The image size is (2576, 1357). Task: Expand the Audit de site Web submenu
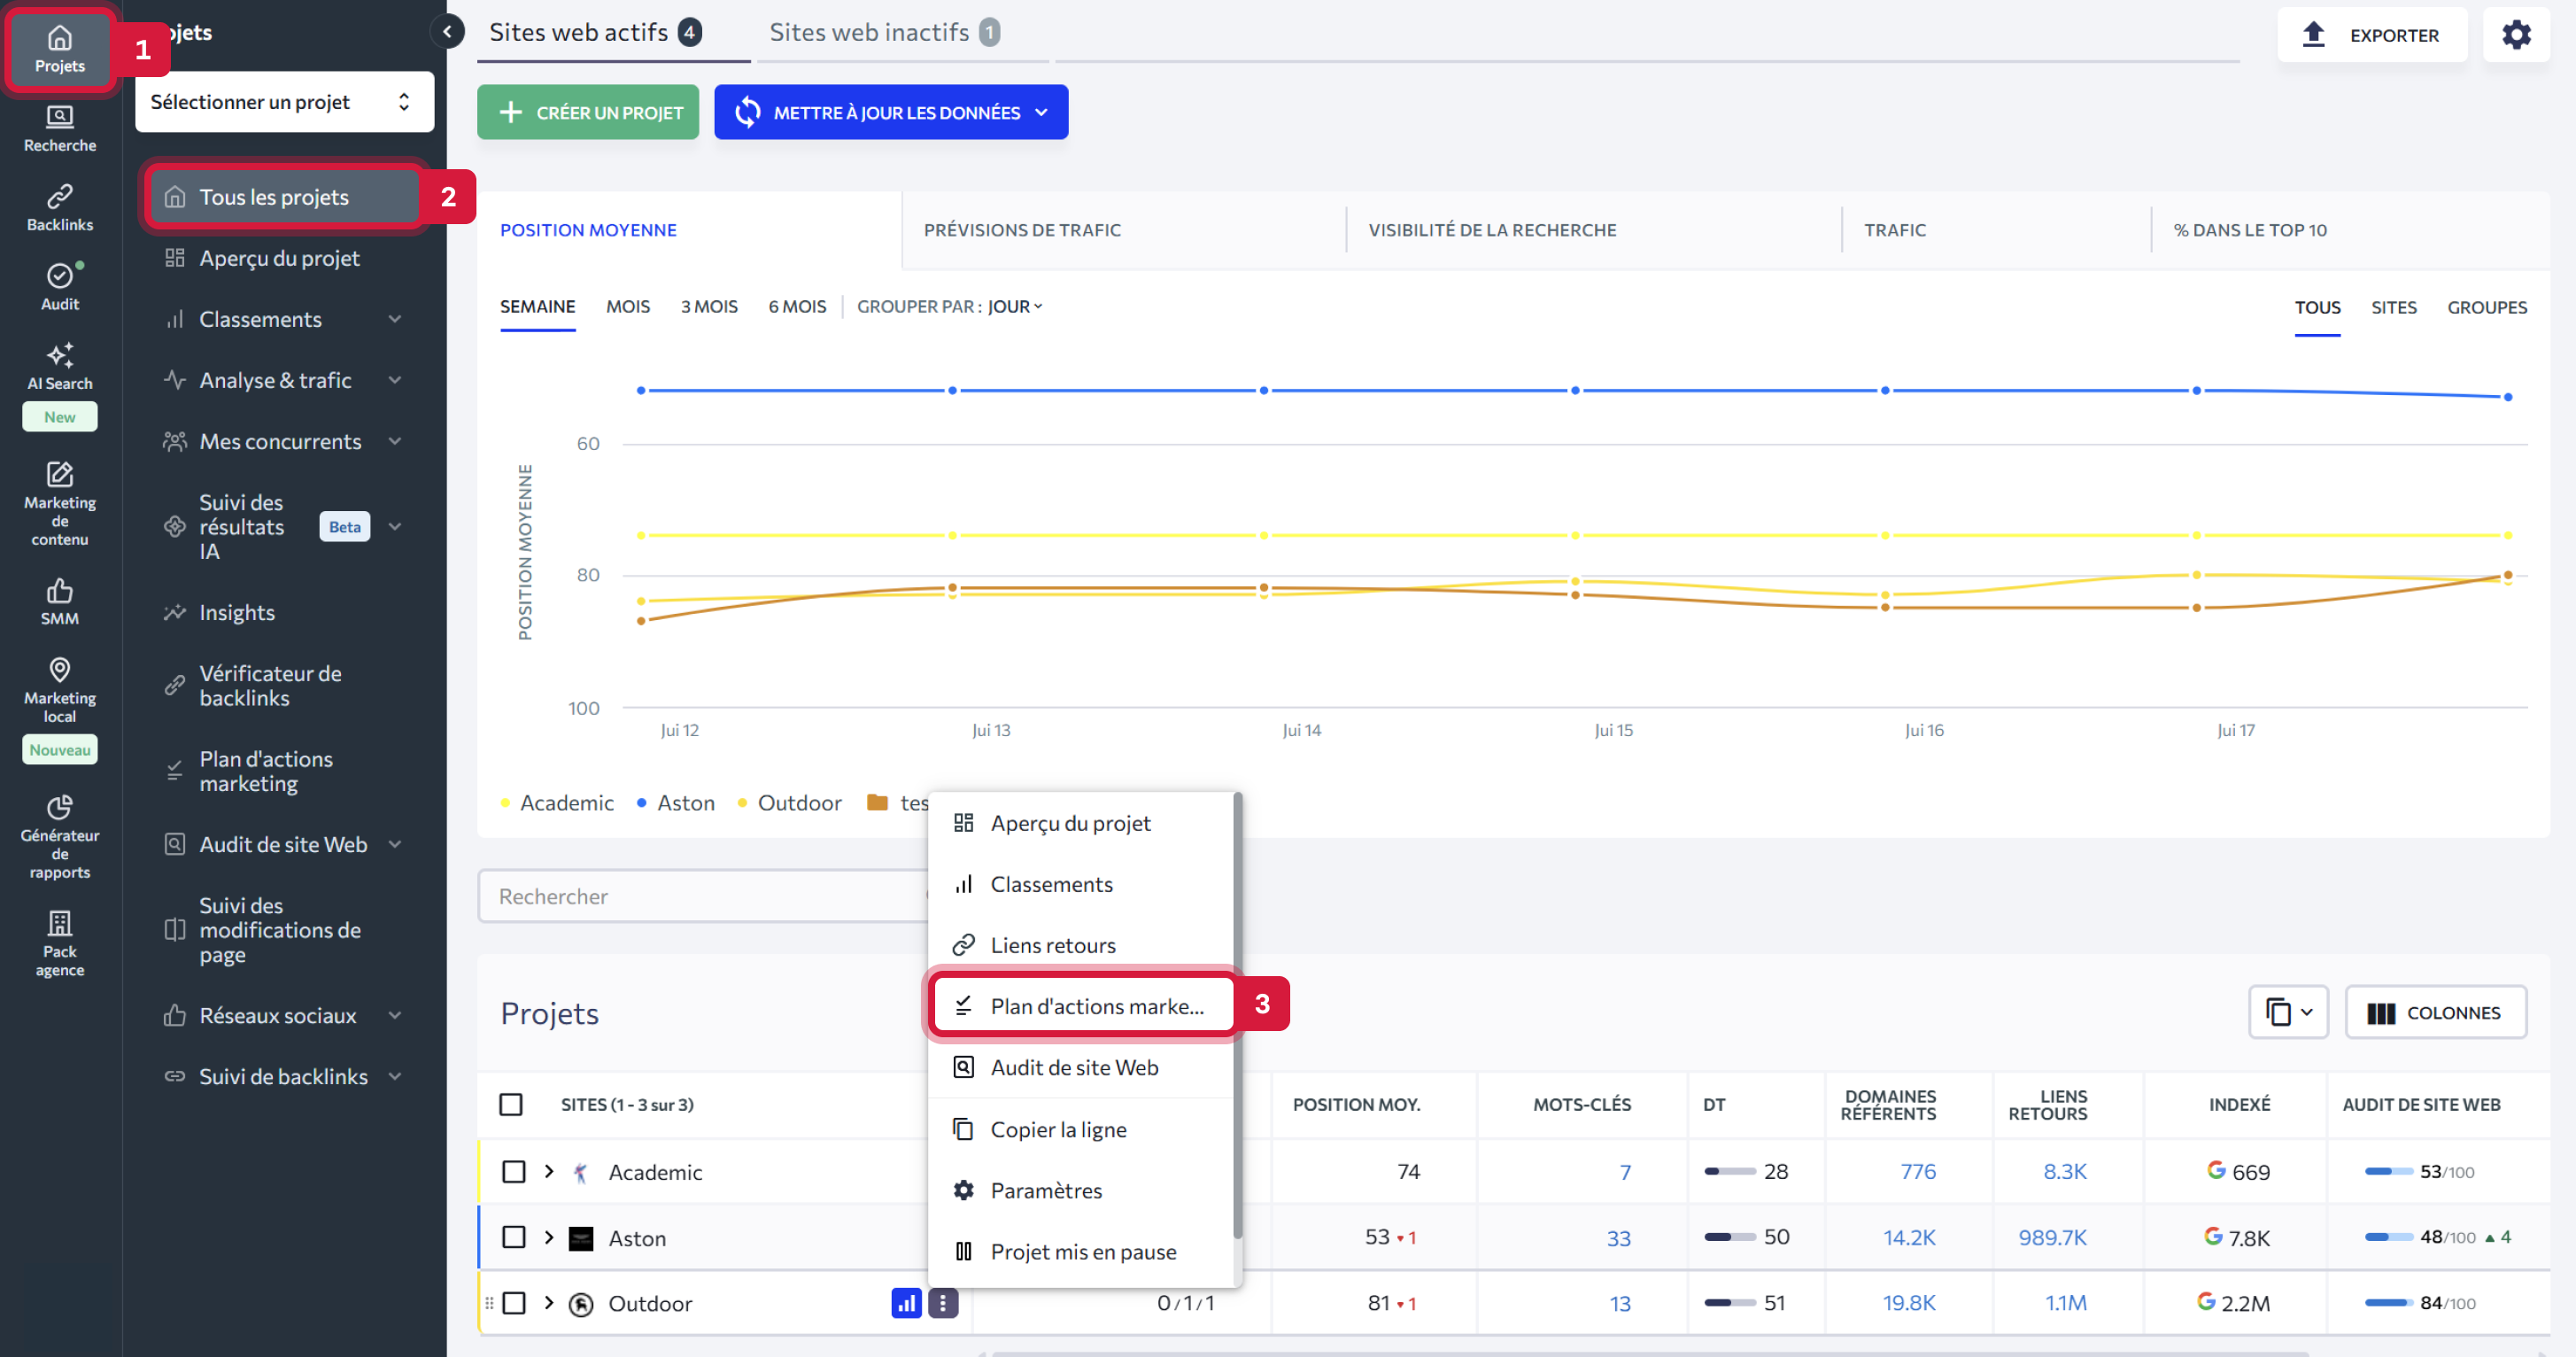396,844
